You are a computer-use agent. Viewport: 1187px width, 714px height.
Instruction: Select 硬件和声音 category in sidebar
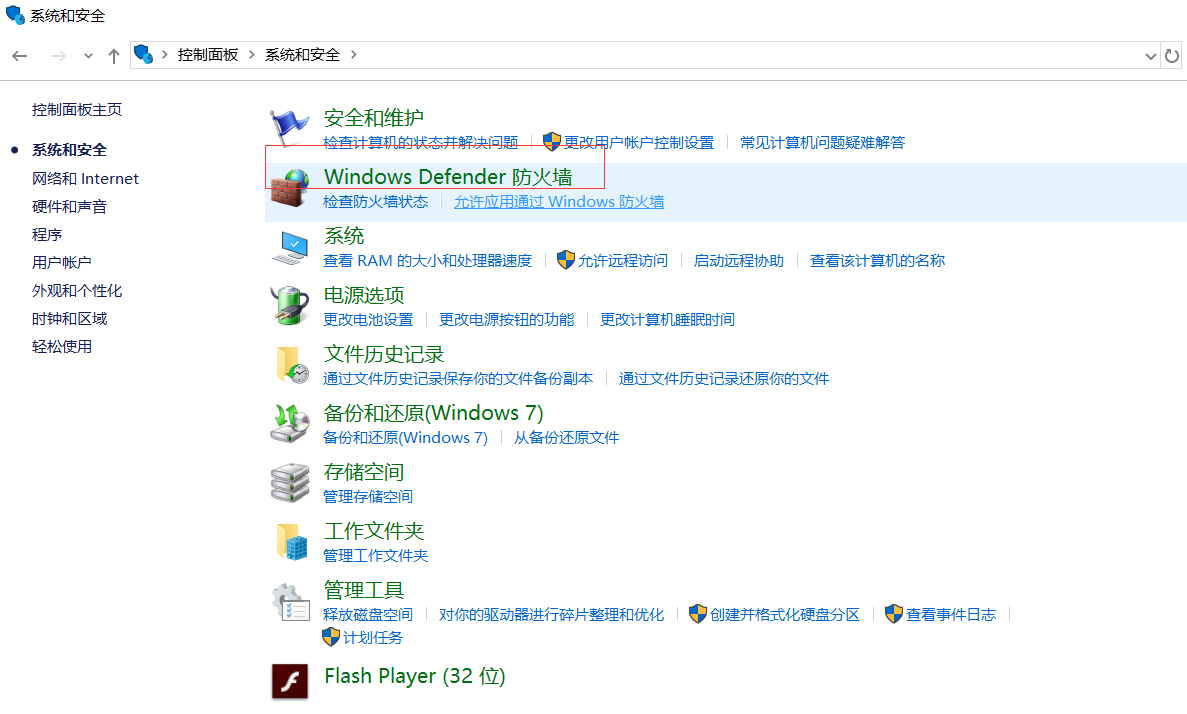click(x=70, y=207)
